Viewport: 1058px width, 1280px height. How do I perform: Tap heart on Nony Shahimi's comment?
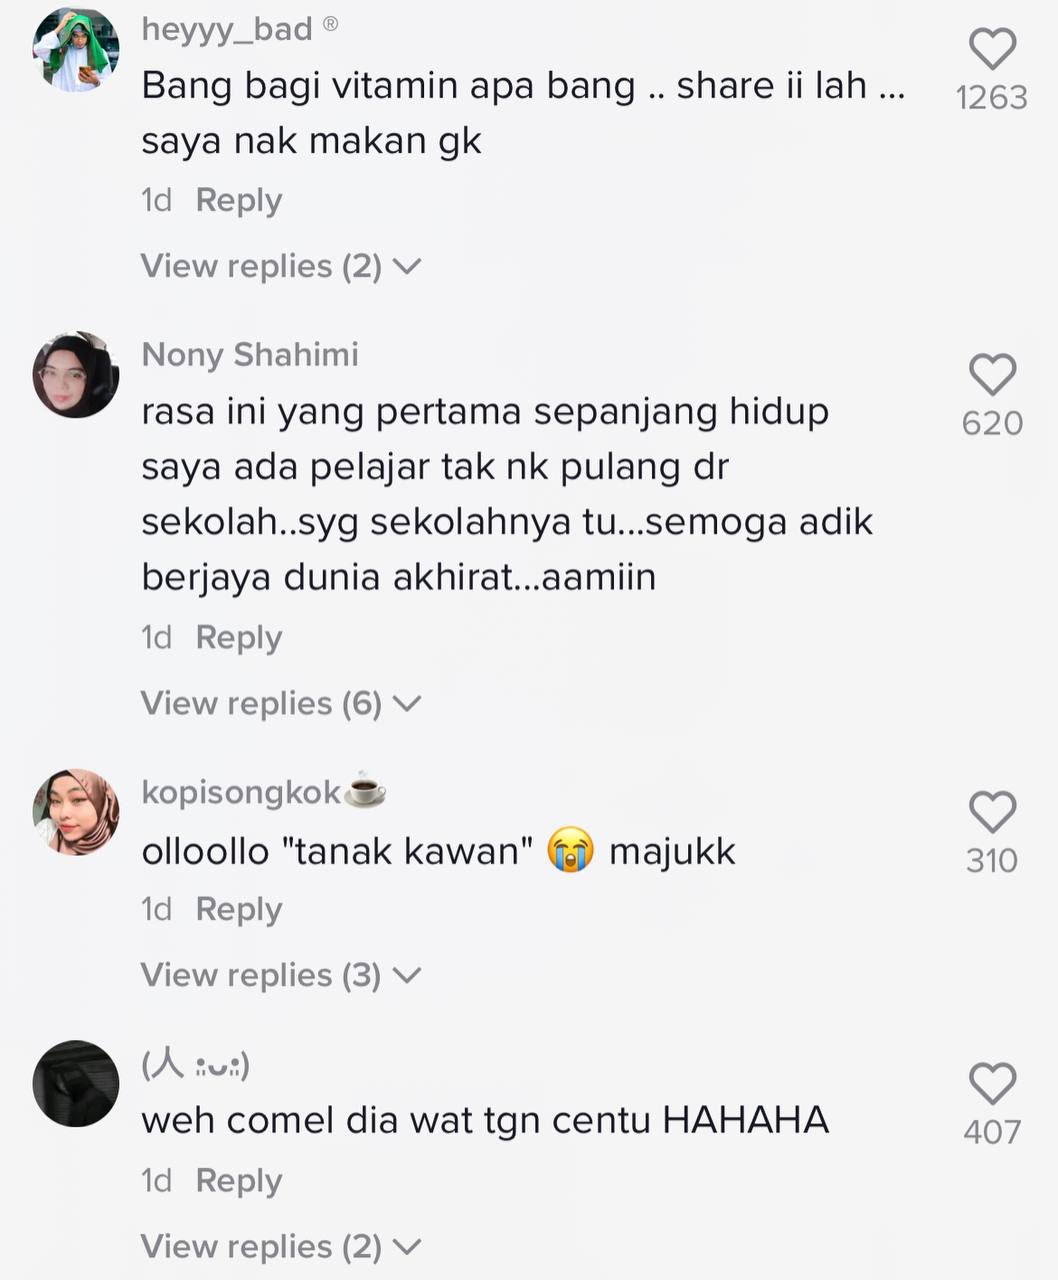tap(992, 374)
